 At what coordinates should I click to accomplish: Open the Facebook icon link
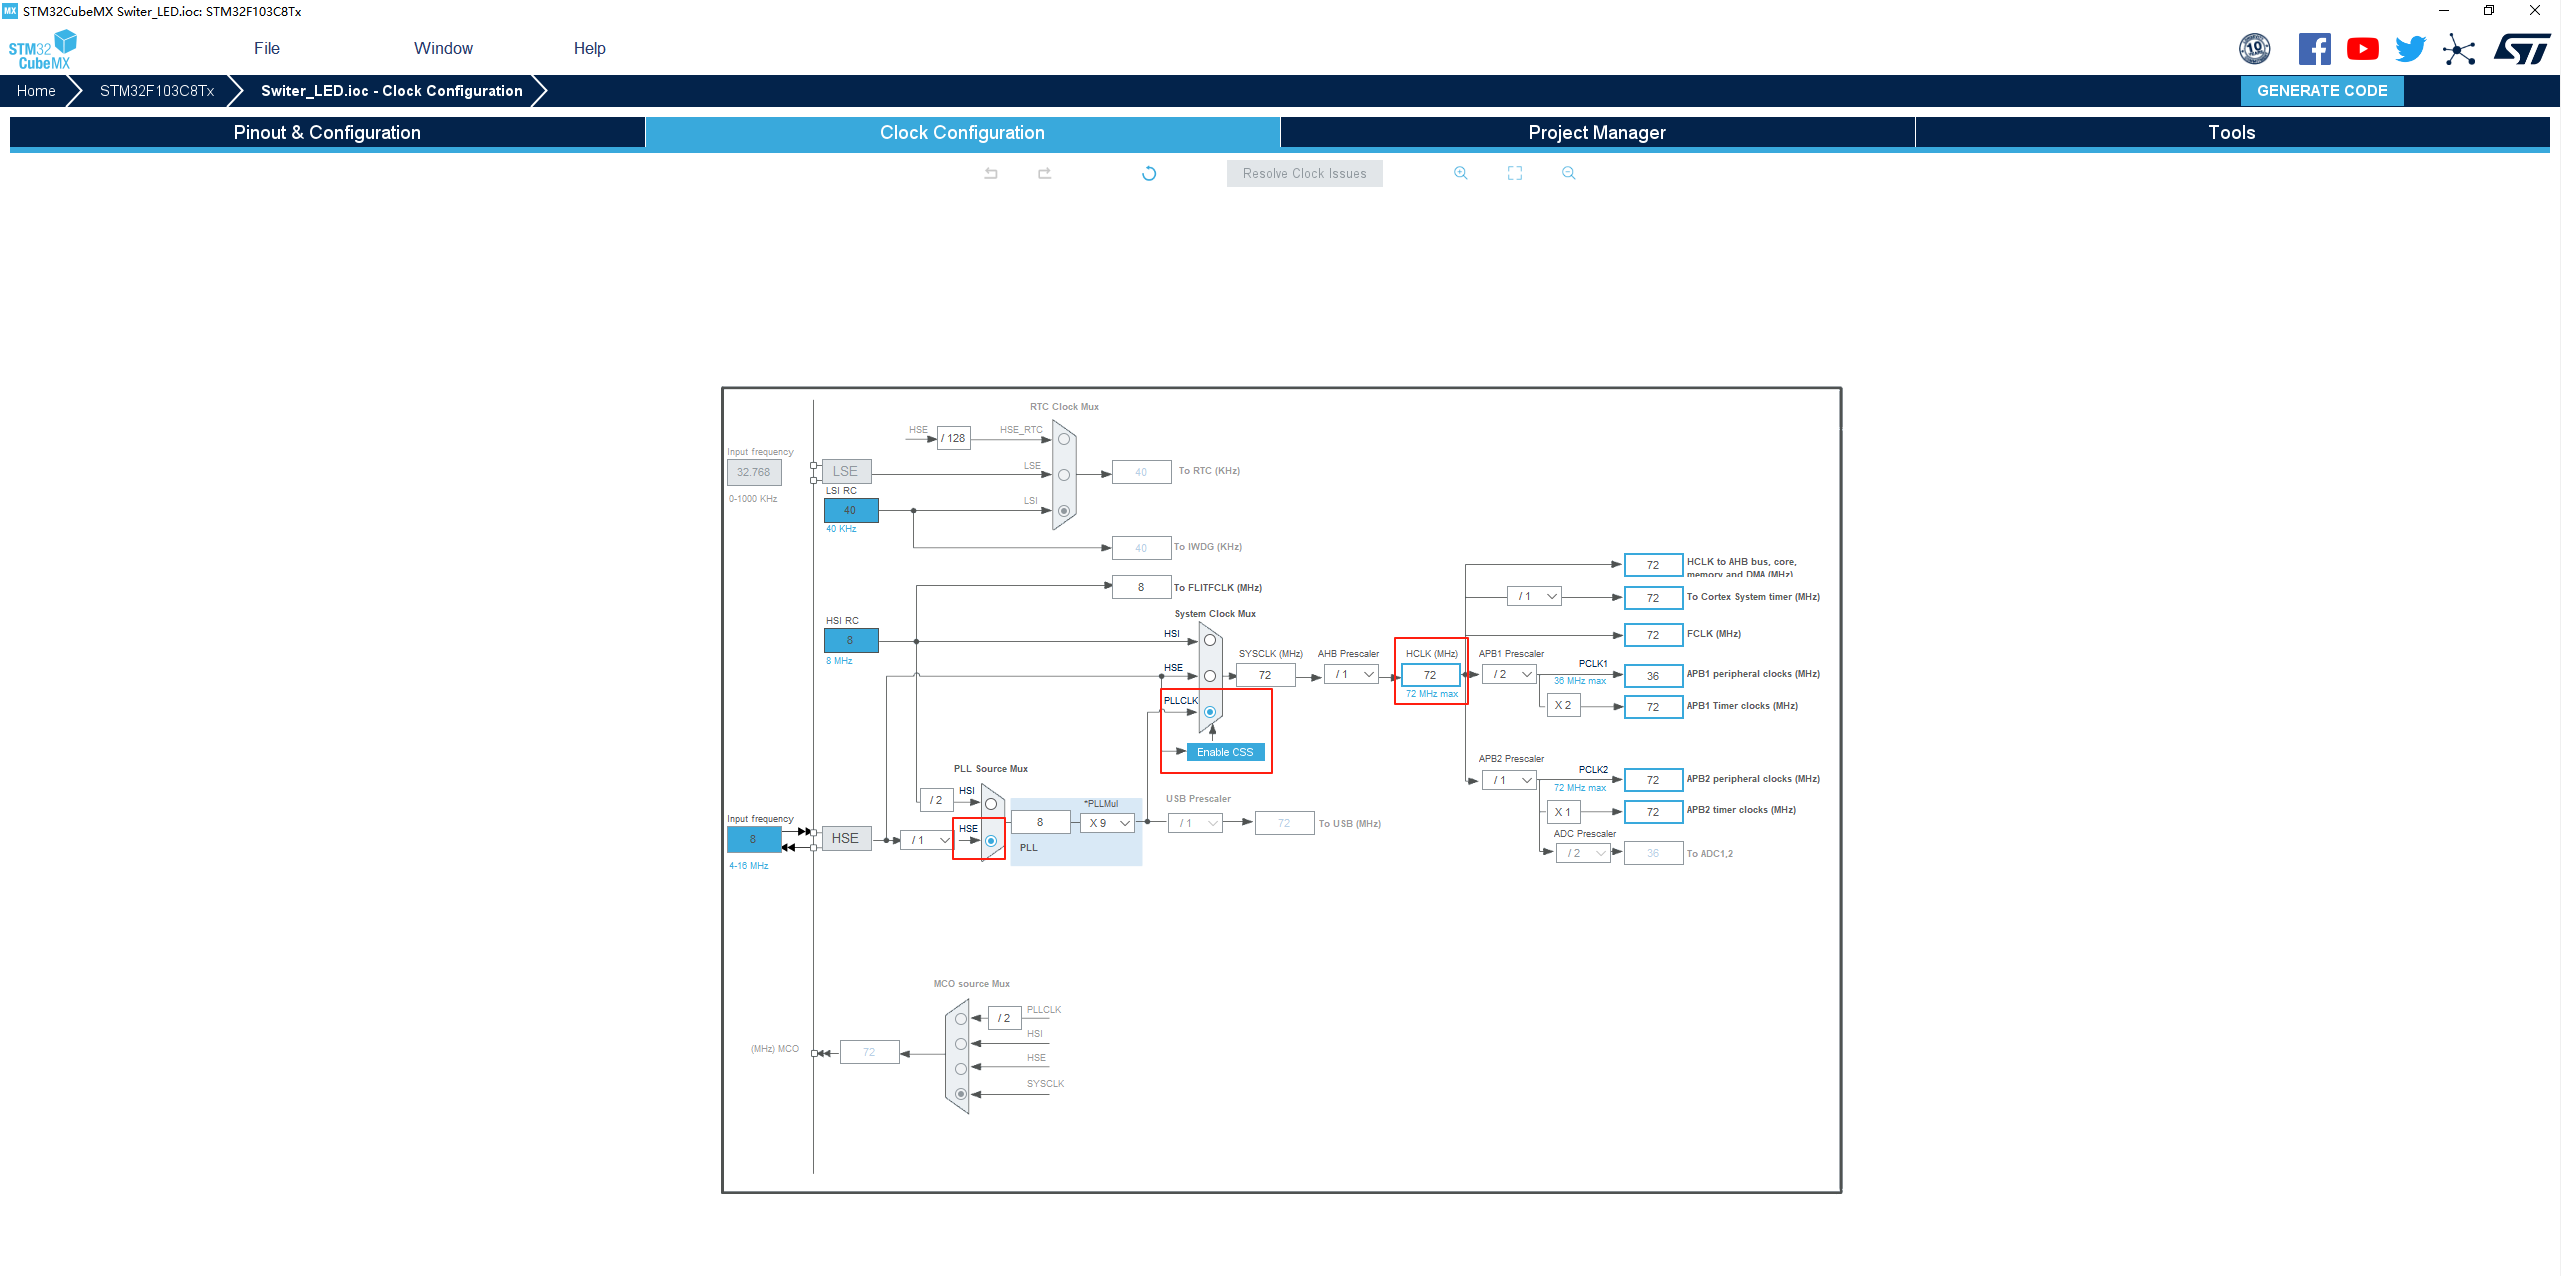click(x=2314, y=49)
